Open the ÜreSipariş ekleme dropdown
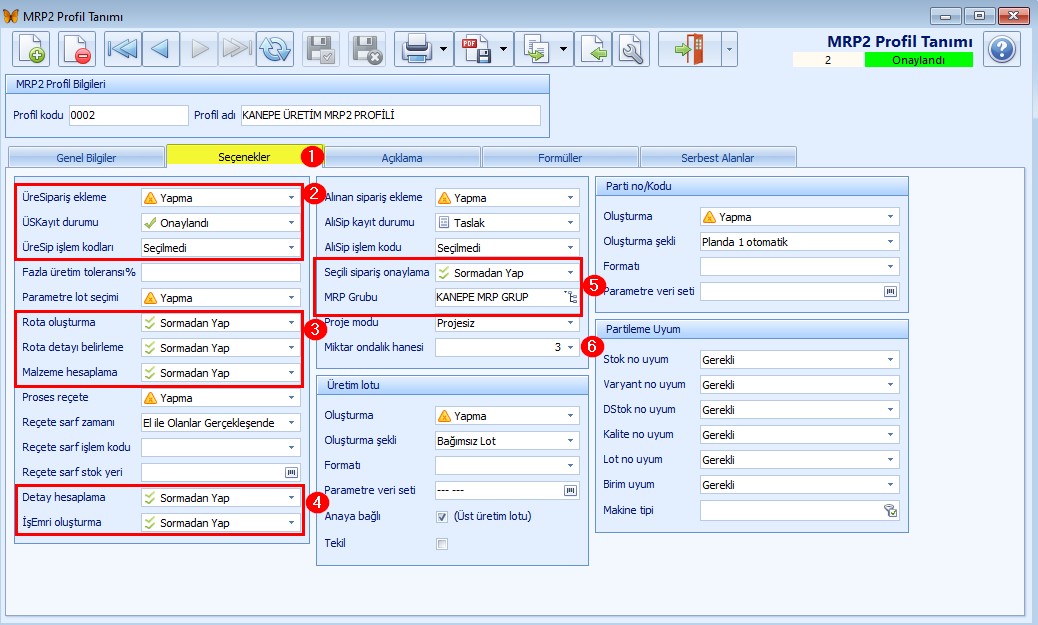1038x625 pixels. [291, 197]
